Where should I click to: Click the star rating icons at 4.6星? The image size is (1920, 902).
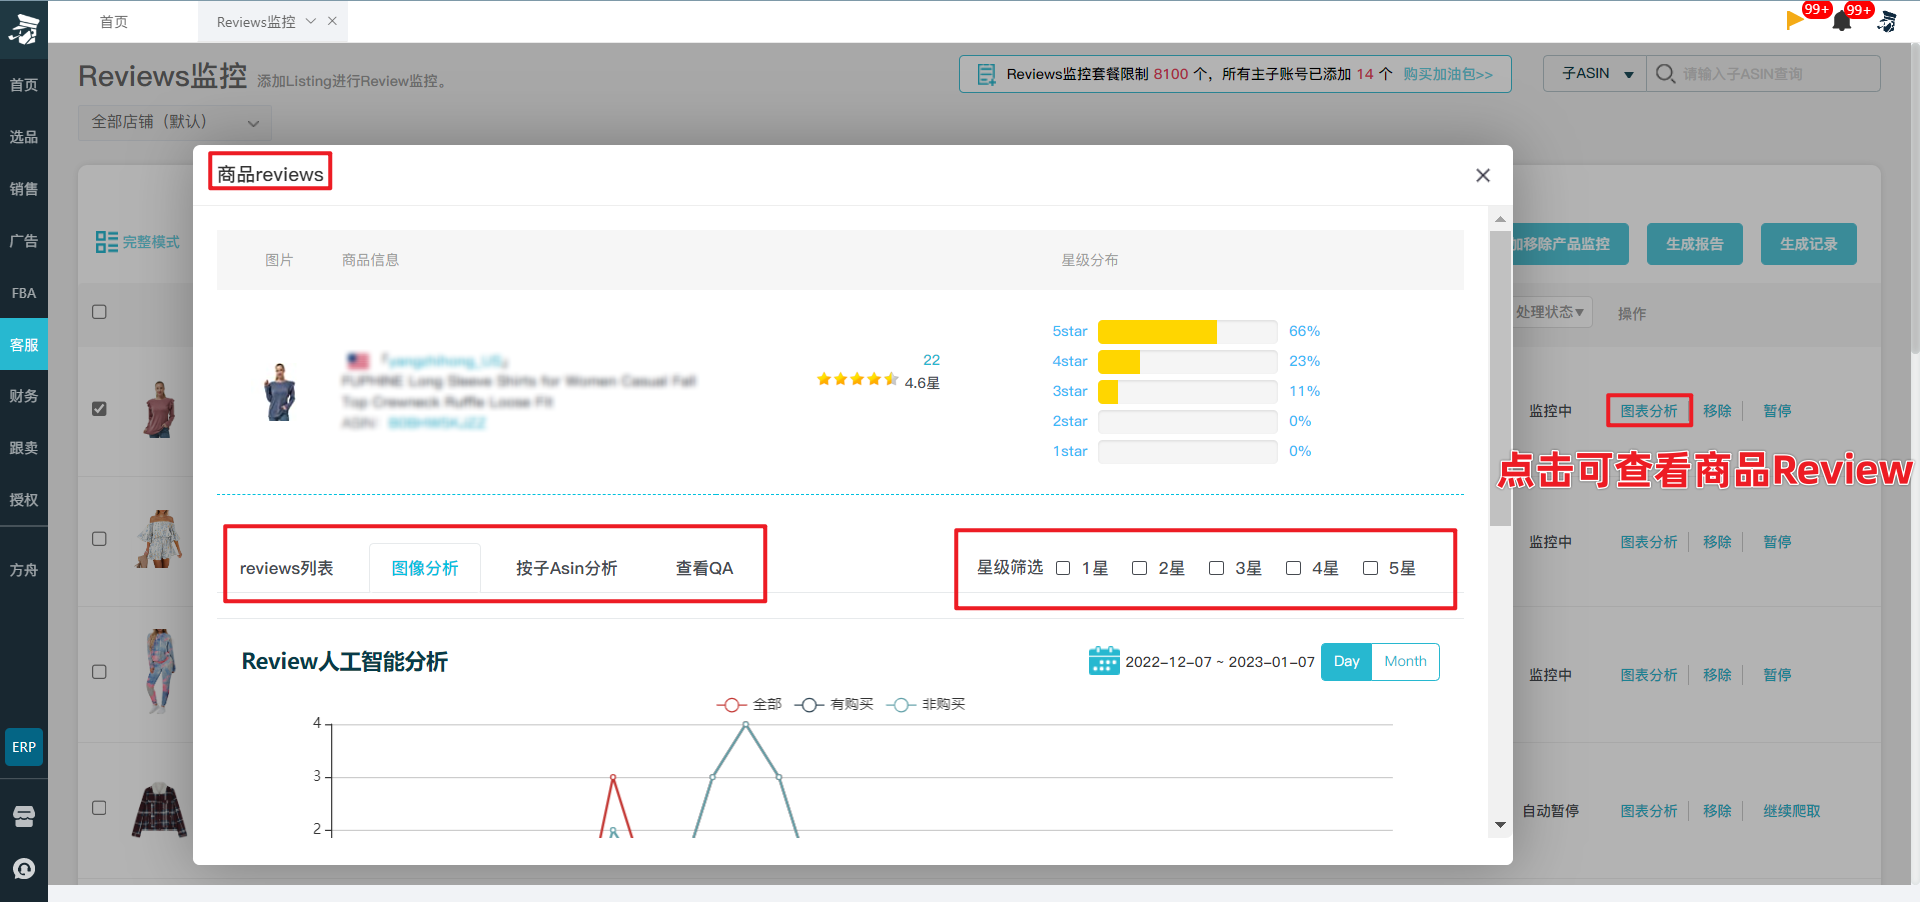(857, 379)
